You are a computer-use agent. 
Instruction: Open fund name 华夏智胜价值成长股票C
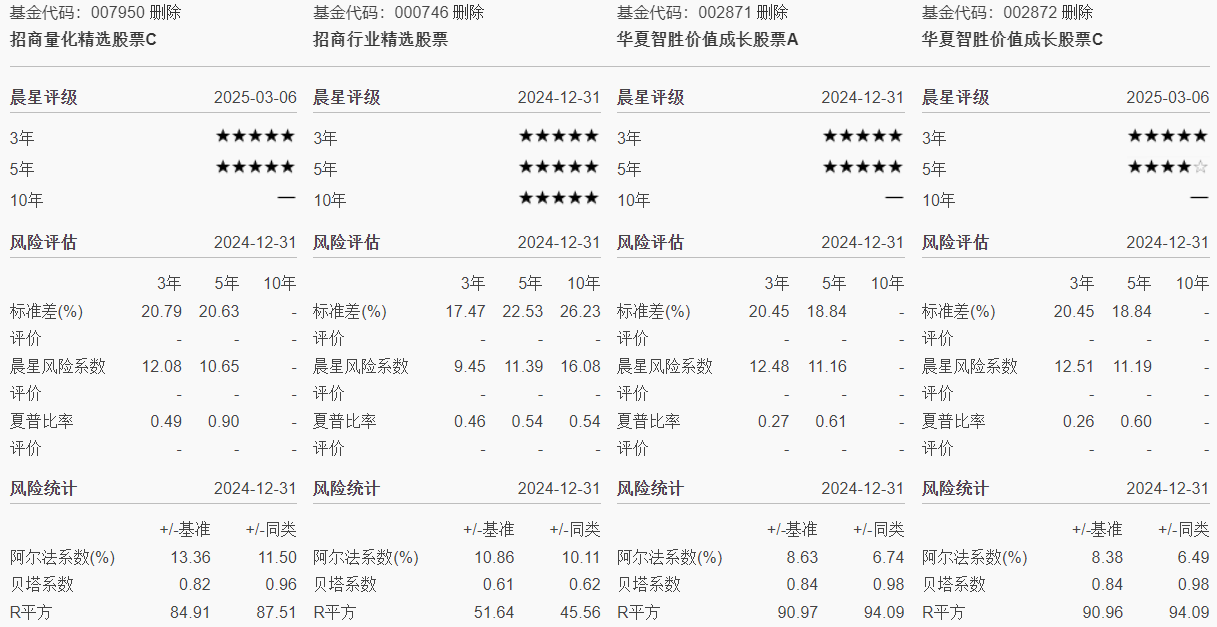click(x=1013, y=40)
